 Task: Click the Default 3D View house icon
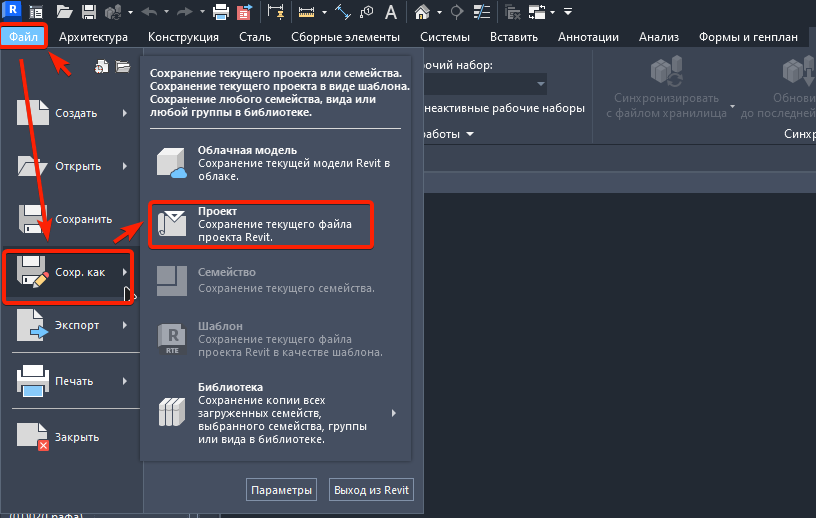tap(422, 11)
